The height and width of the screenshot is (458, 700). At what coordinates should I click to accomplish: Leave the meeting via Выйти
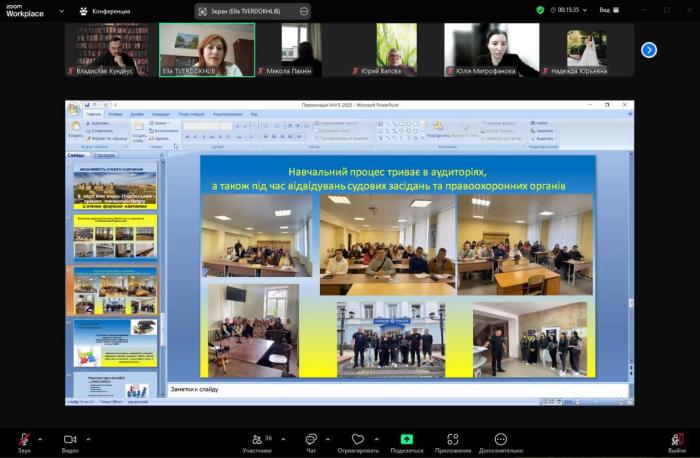677,439
